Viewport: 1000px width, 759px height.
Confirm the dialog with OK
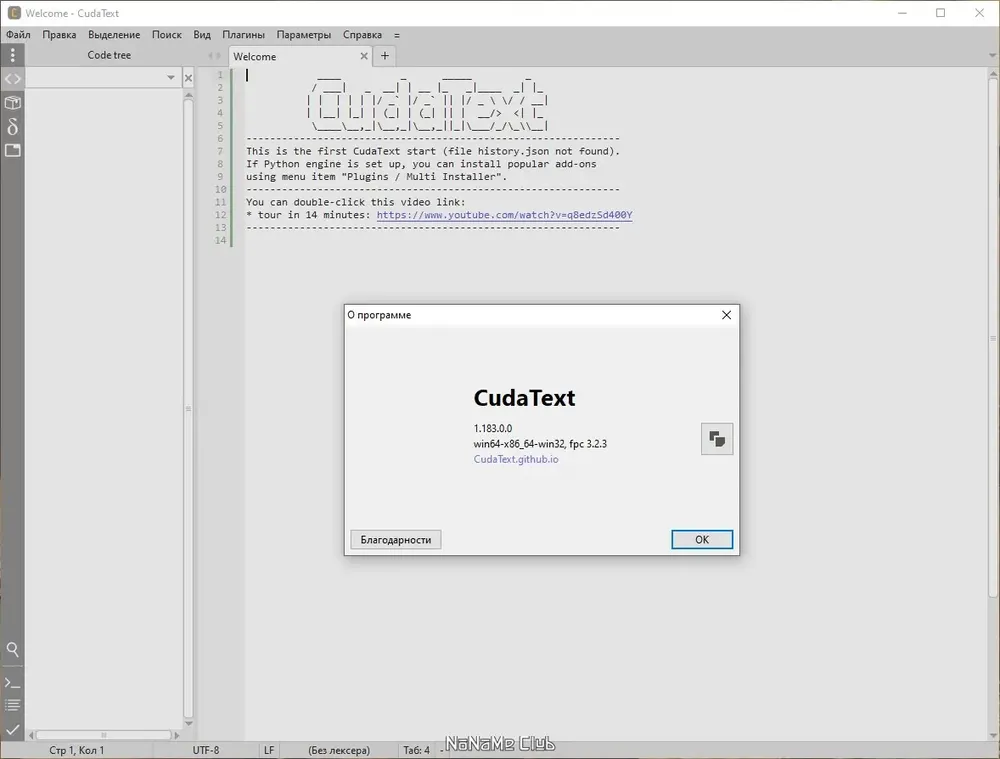point(702,540)
